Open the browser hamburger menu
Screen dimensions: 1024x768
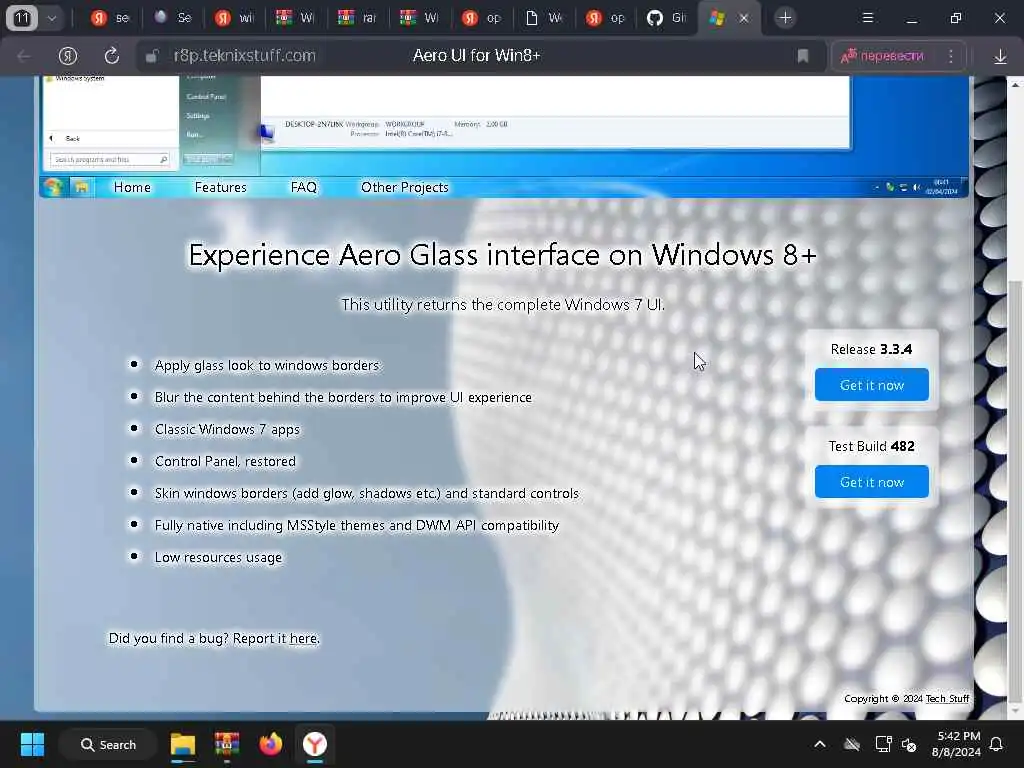[867, 18]
